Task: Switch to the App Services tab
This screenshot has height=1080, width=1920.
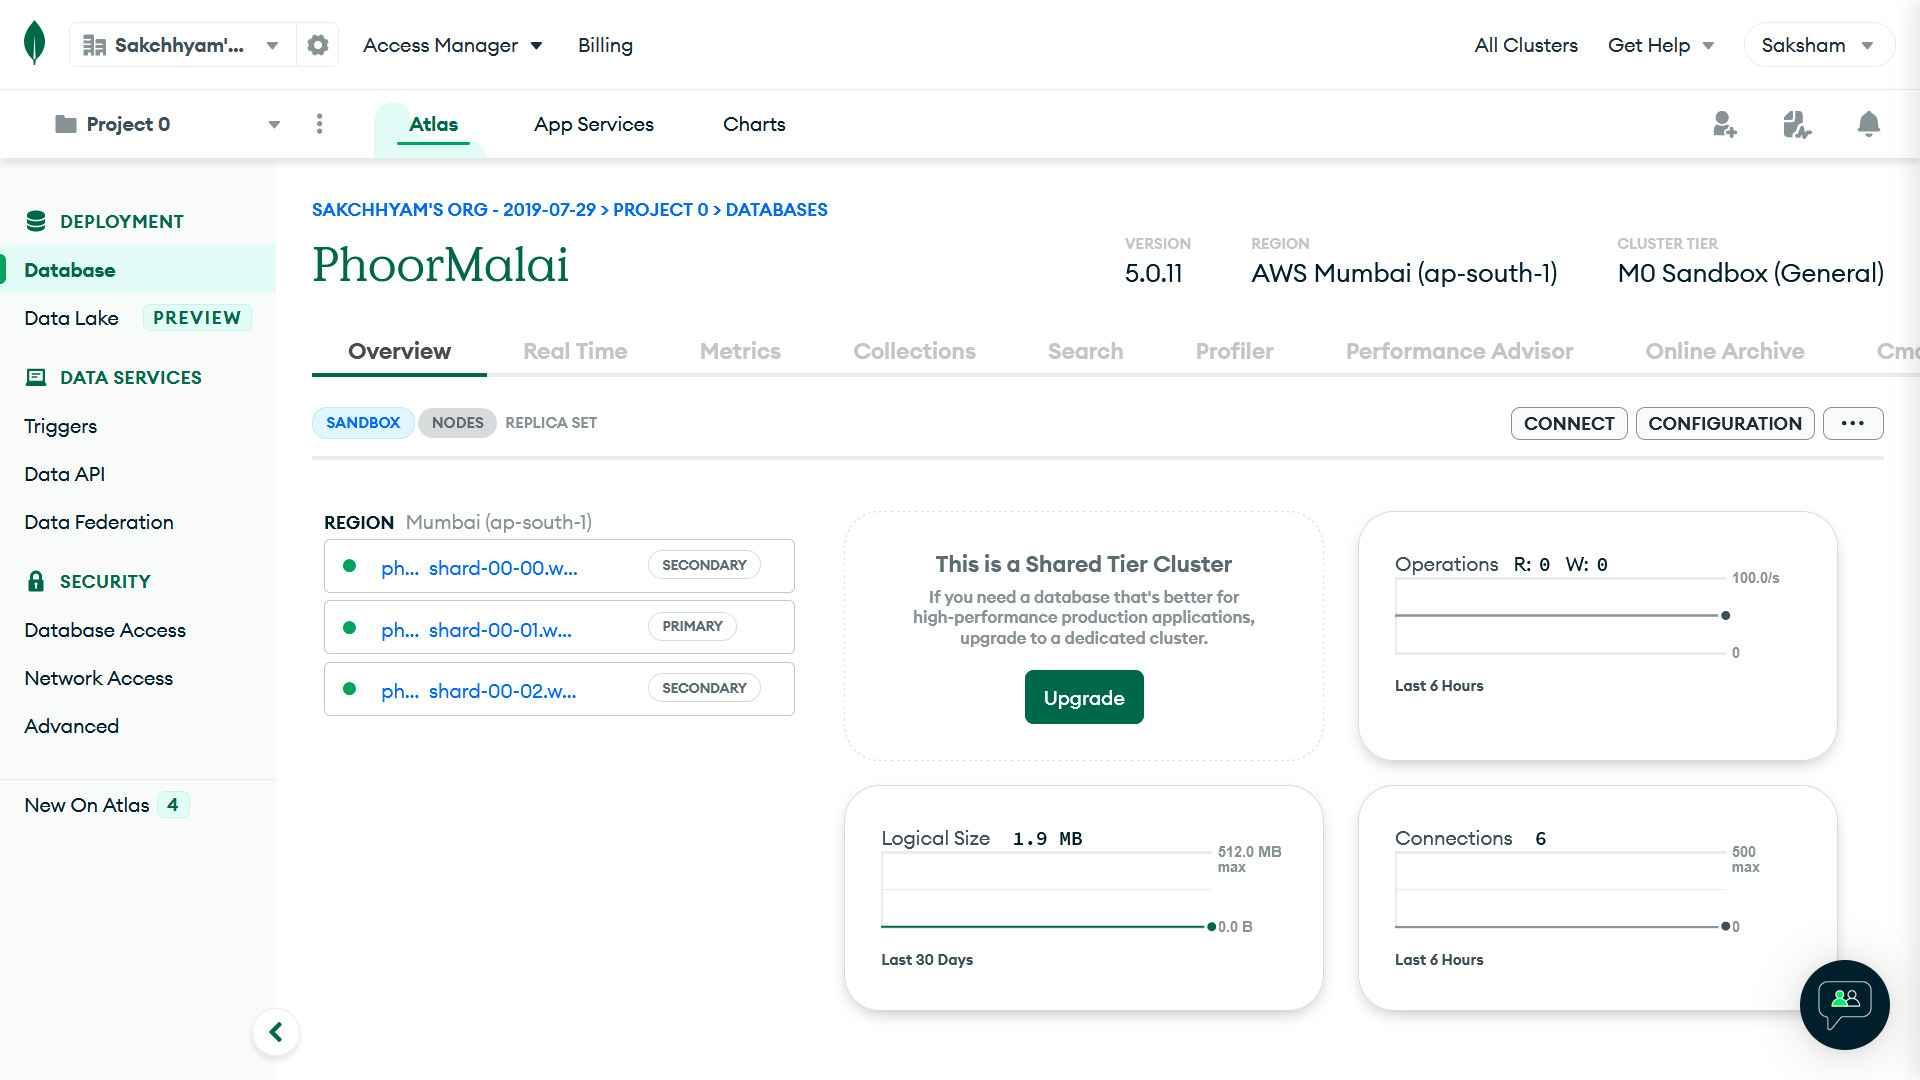Action: pos(594,124)
